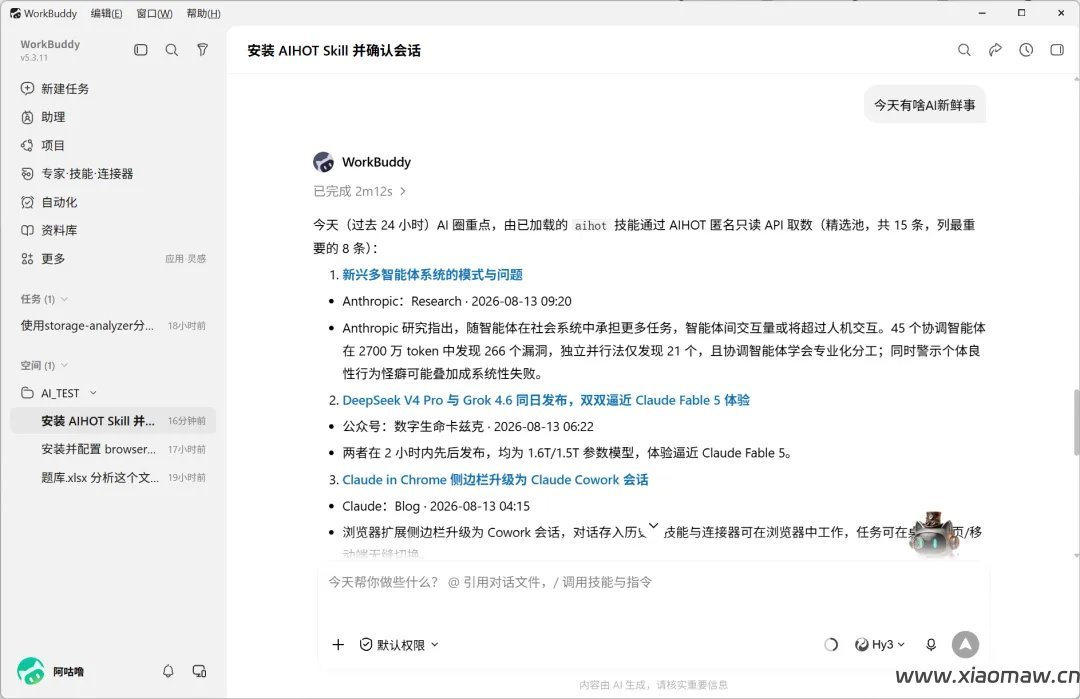Click the device screen icon beside the bell
This screenshot has height=699, width=1080.
pos(199,671)
